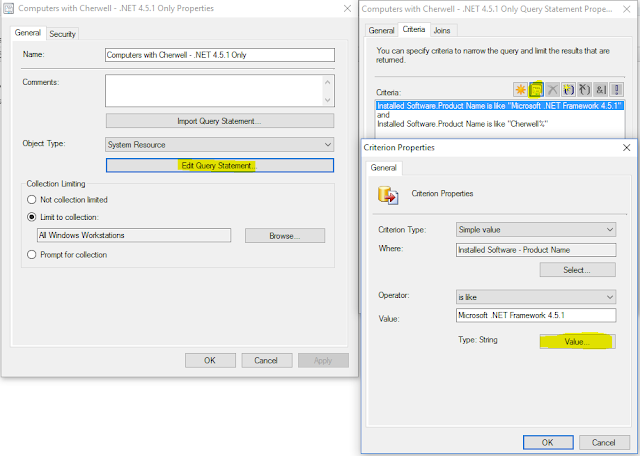Click the Value field with .NET Framework 4.5.1
Image resolution: width=640 pixels, height=456 pixels.
coord(536,315)
